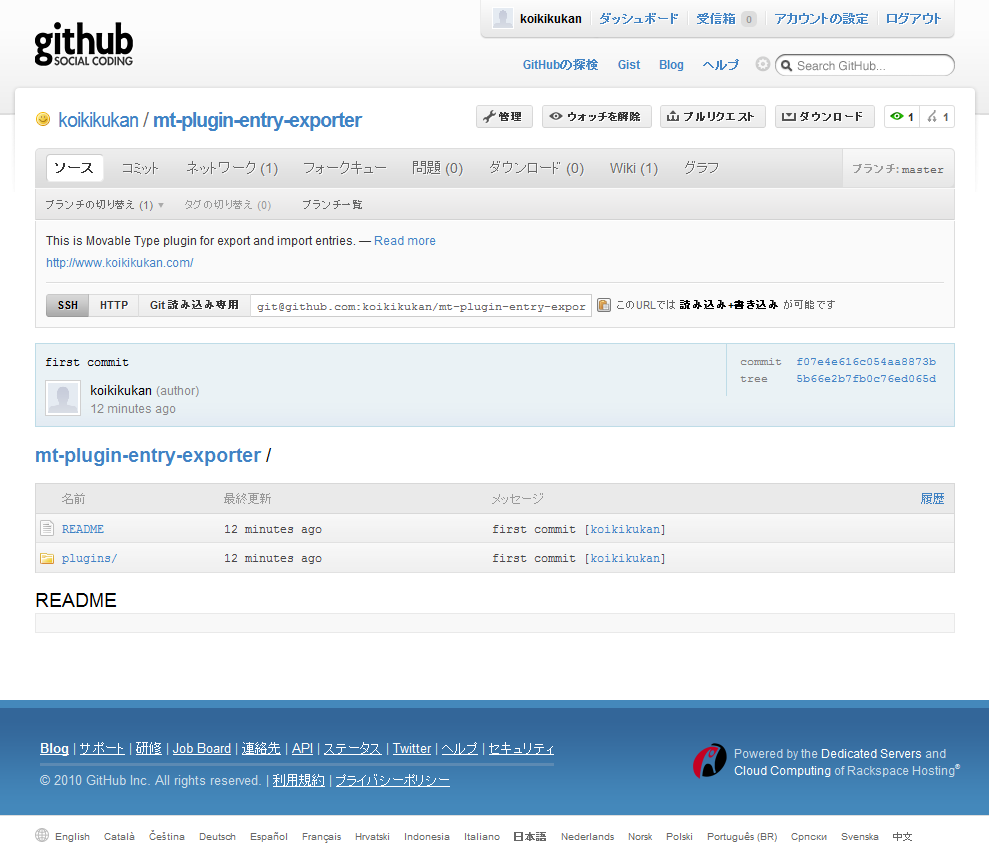Screen dimensions: 989x848
Task: Switch to the ソース tab
Action: (x=74, y=168)
